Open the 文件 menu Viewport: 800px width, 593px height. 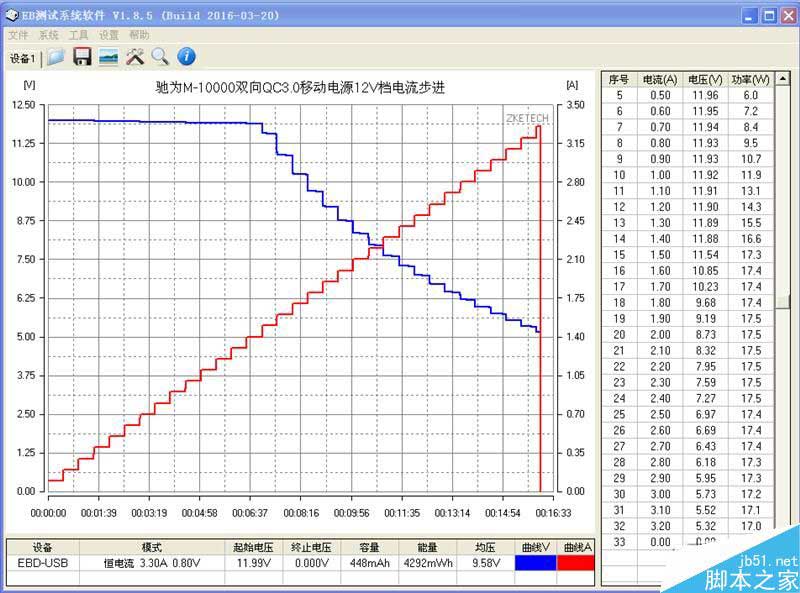point(18,35)
